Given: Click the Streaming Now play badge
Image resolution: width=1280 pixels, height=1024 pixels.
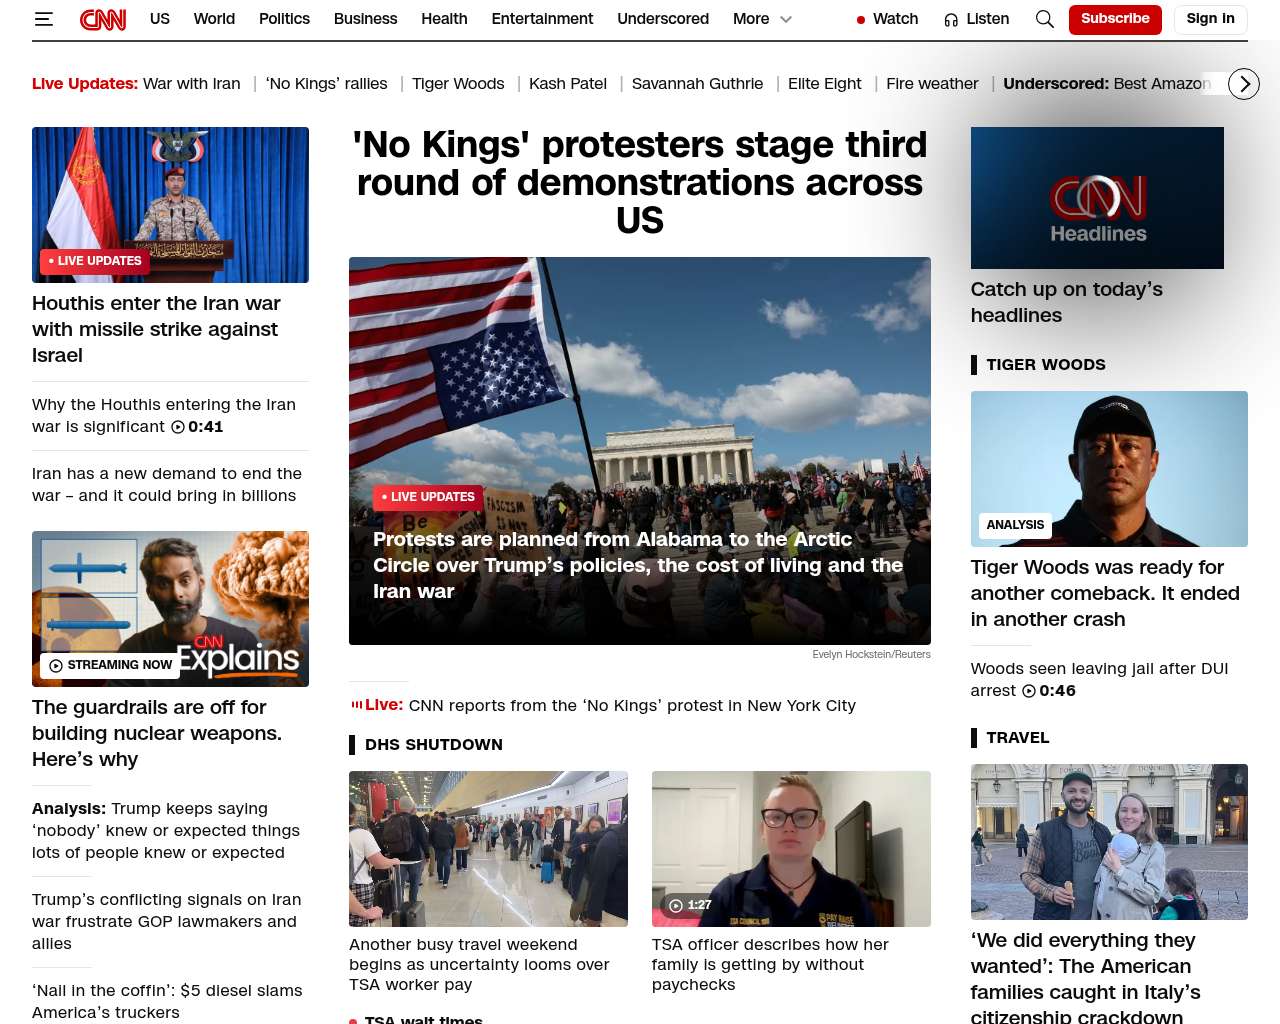Looking at the screenshot, I should pyautogui.click(x=110, y=665).
